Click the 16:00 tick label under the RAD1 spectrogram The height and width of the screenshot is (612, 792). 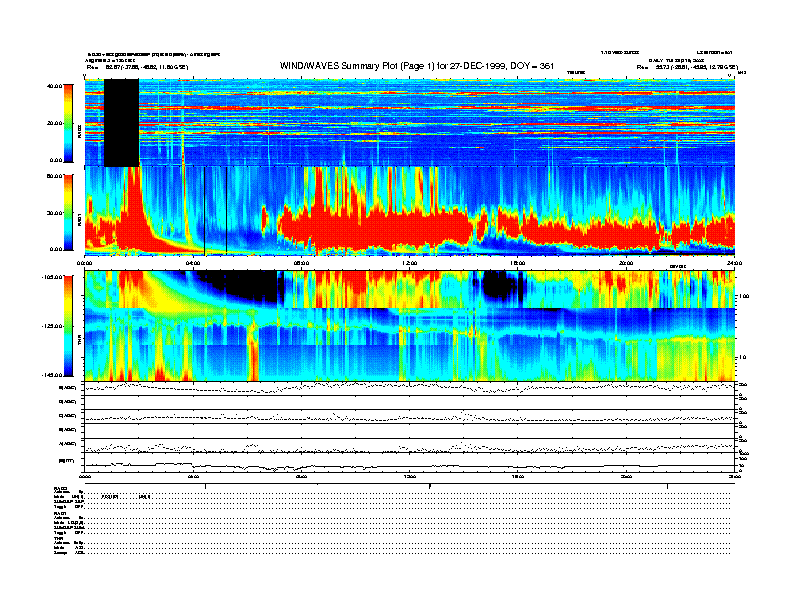coord(518,263)
